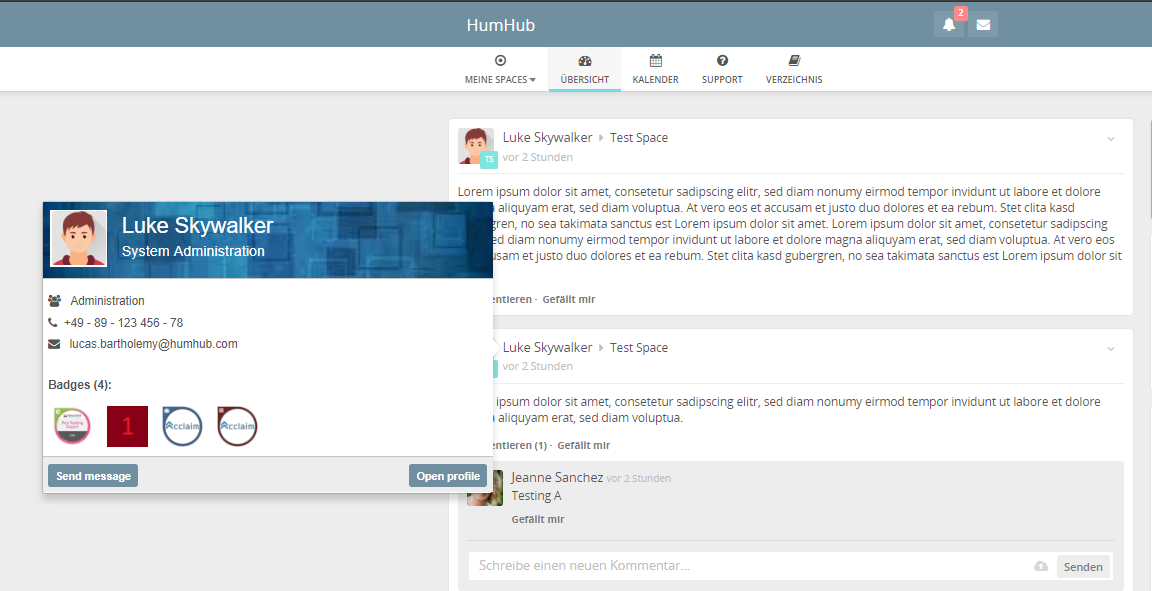Viewport: 1152px width, 591px height.
Task: Open the first post's options chevron
Action: tap(1110, 139)
